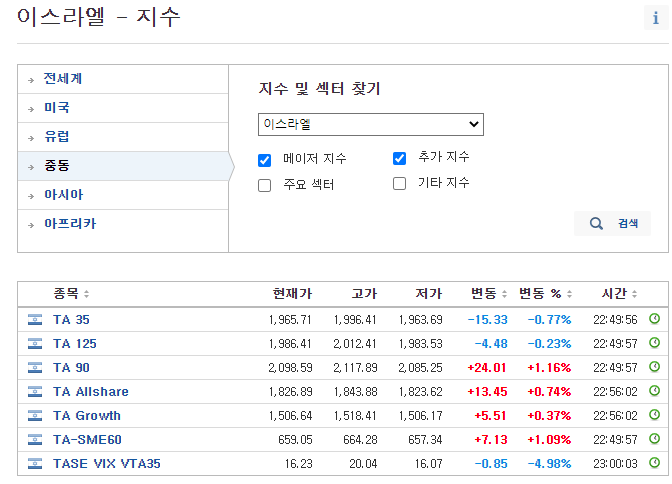Click the clock icon in TA 125 row

point(655,343)
